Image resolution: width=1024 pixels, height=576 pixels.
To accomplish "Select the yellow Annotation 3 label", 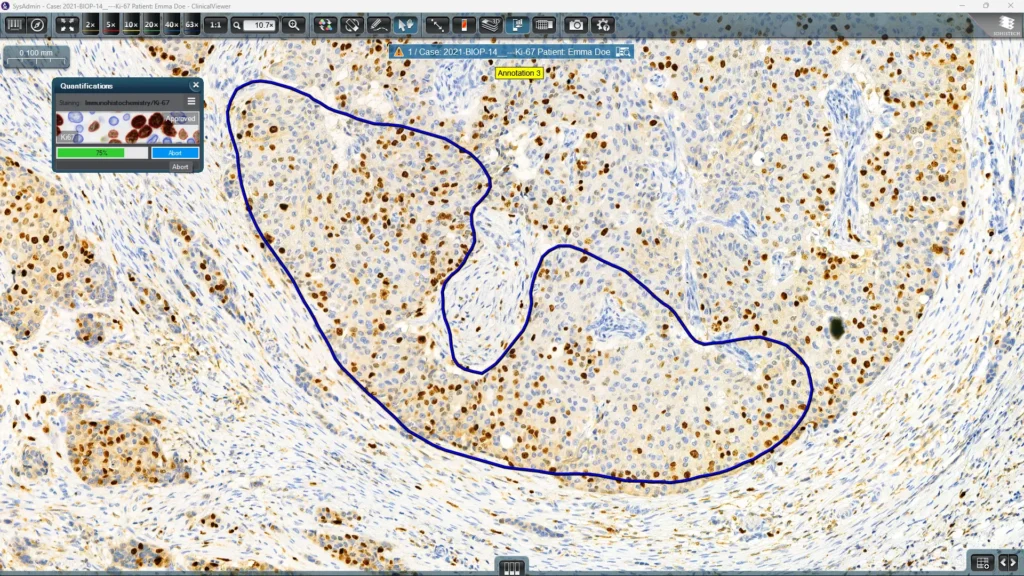I will click(519, 73).
